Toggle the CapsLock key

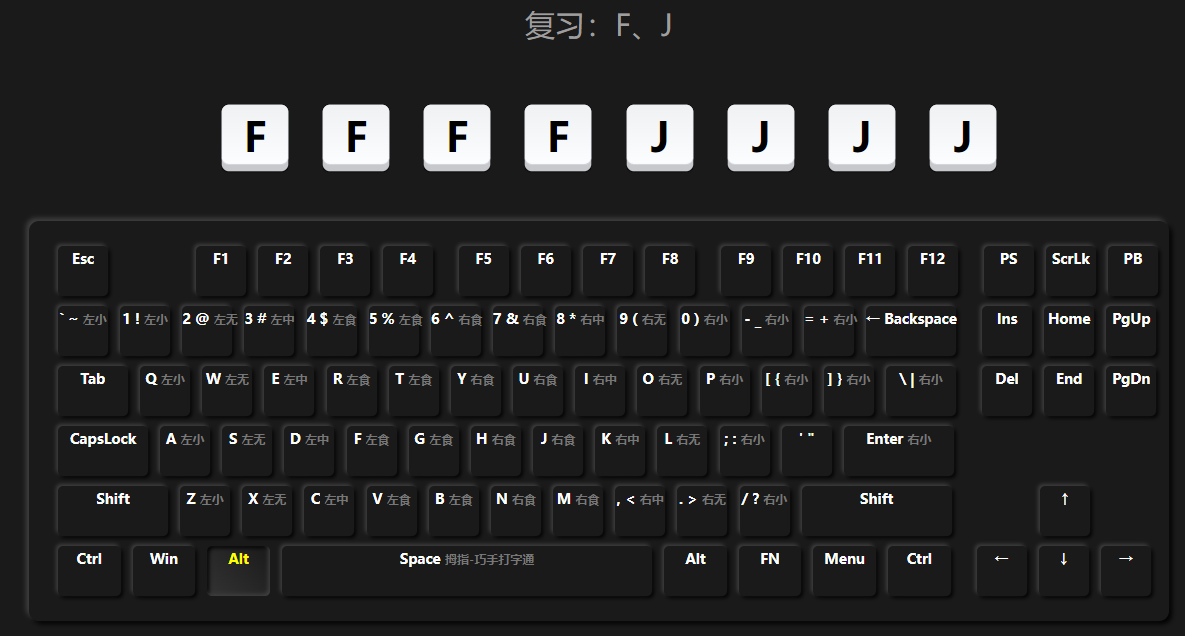click(x=103, y=449)
